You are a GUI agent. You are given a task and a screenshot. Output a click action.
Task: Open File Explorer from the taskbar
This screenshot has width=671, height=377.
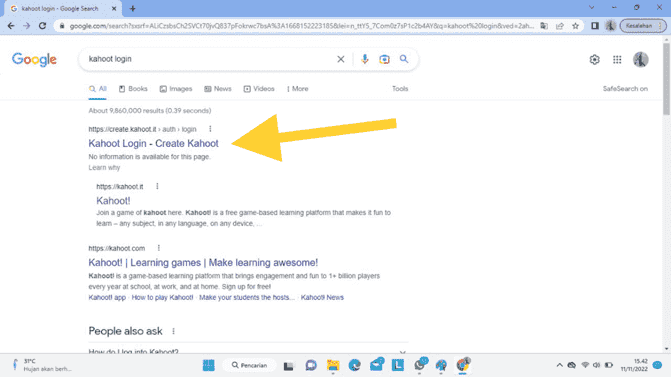(333, 365)
